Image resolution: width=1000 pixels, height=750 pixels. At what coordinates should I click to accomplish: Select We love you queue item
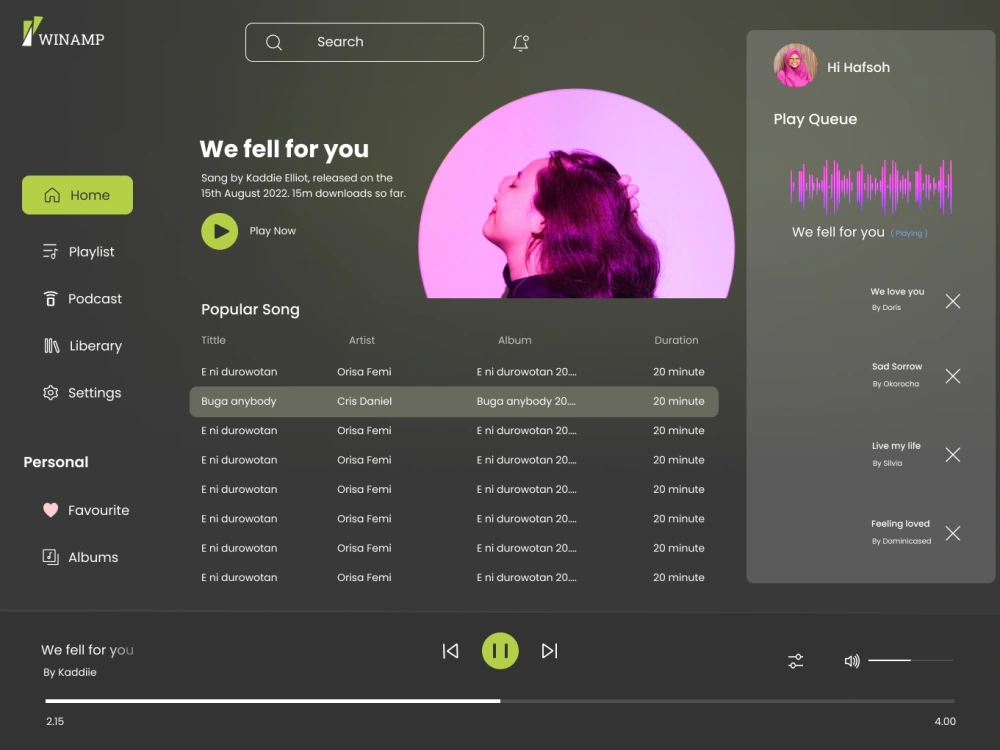[x=897, y=298]
